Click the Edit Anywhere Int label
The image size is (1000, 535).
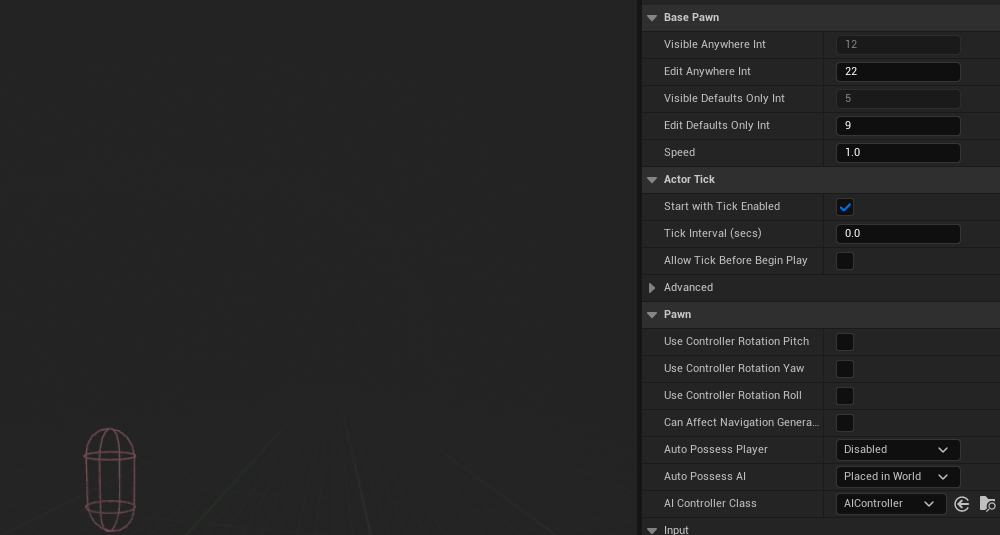tap(707, 71)
